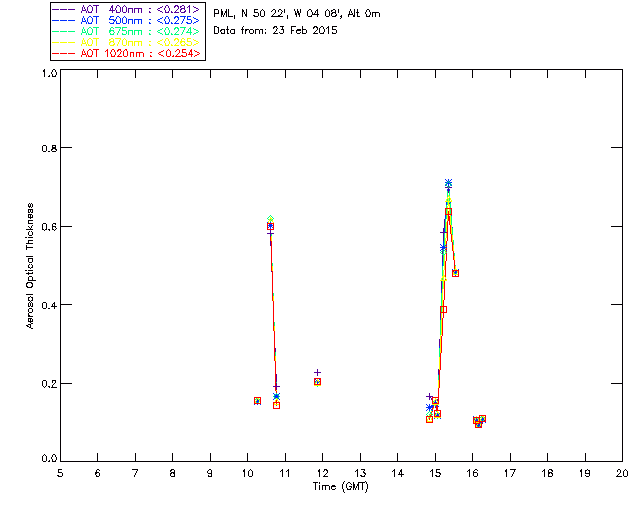Click the x-axis tick label 13

pyautogui.click(x=360, y=473)
